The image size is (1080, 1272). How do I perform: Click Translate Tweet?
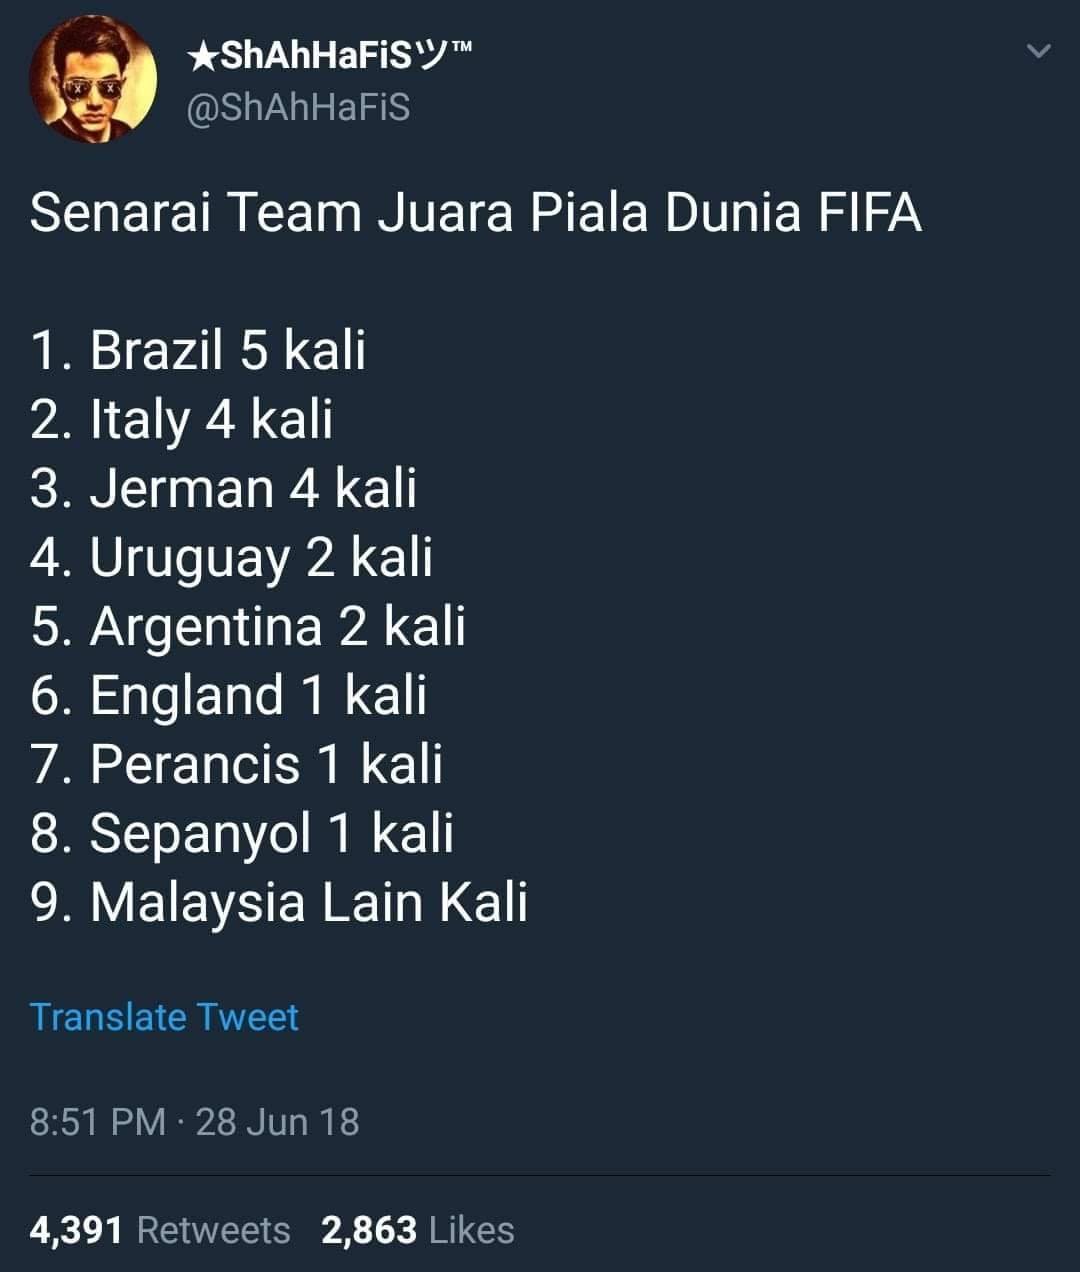(164, 1017)
